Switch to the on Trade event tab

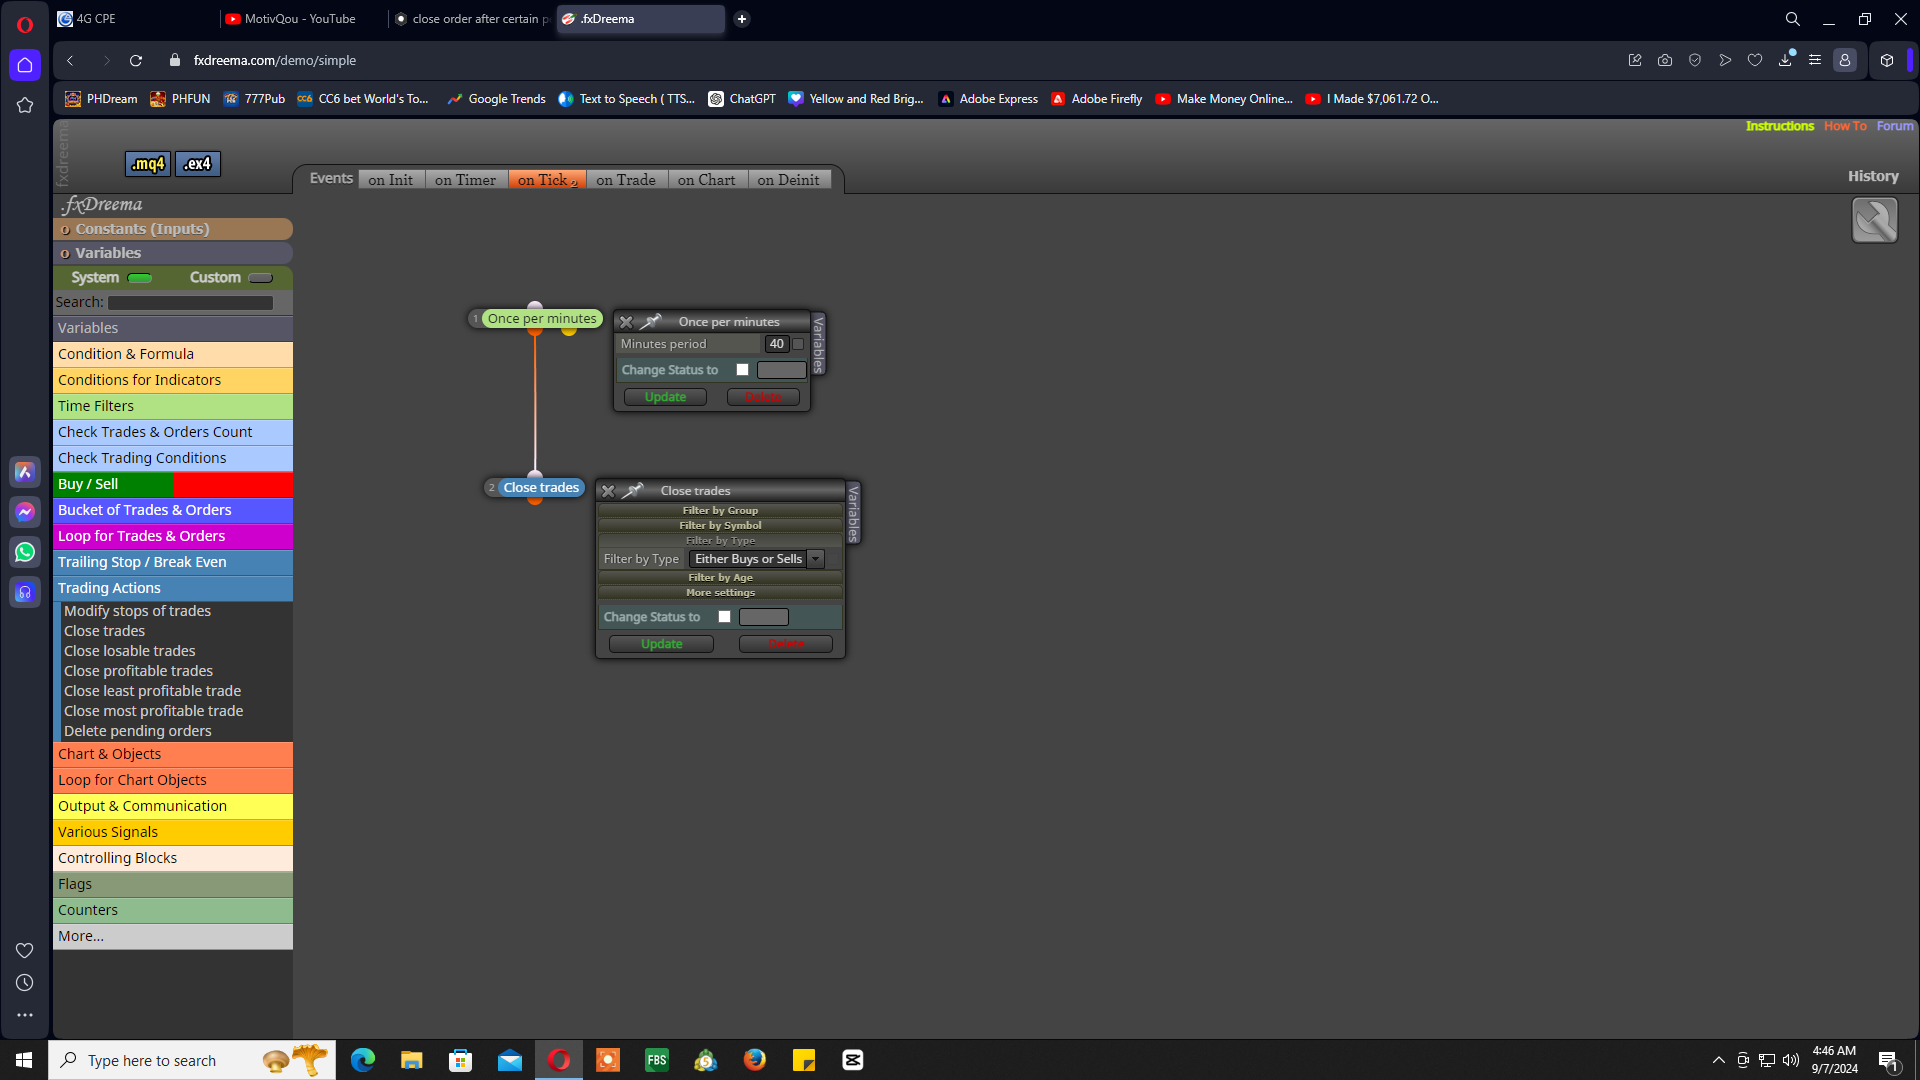coord(626,180)
